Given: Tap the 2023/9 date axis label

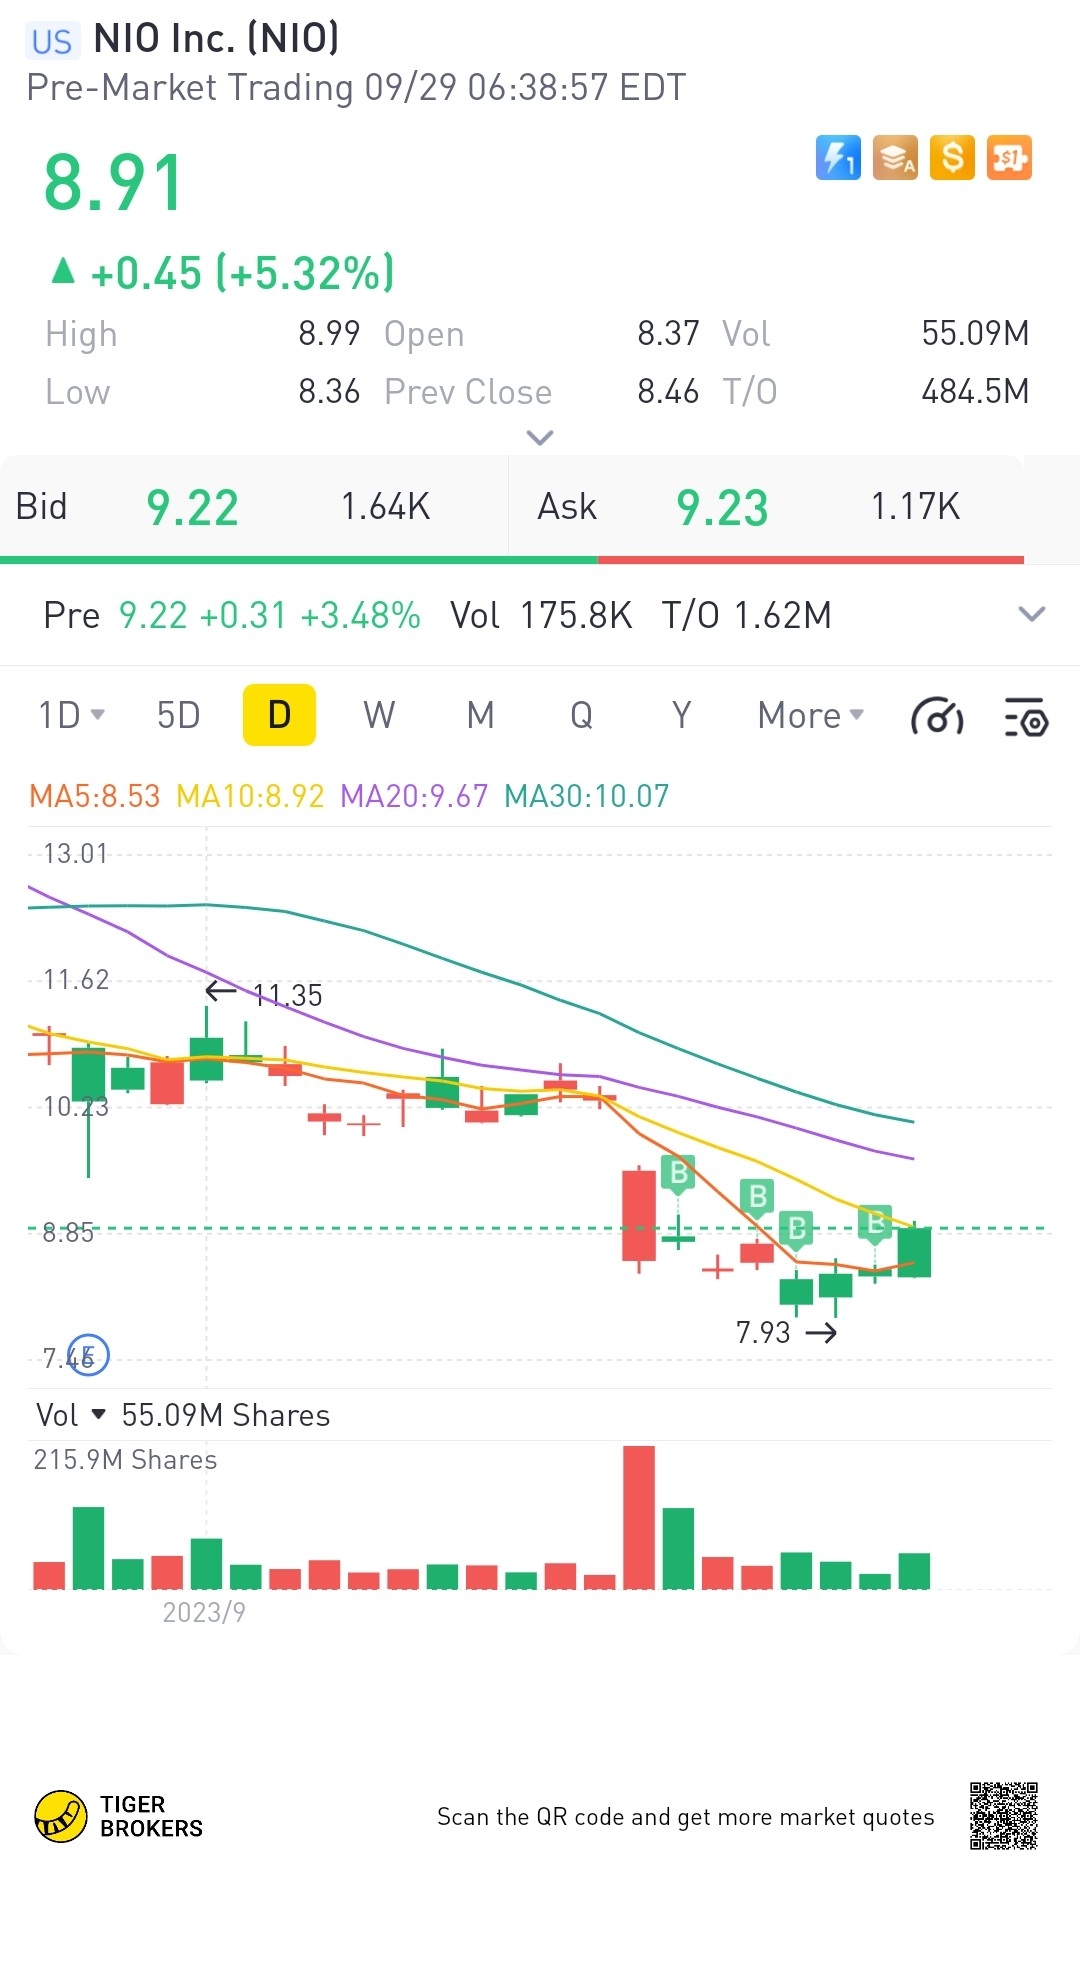Looking at the screenshot, I should coord(204,1612).
